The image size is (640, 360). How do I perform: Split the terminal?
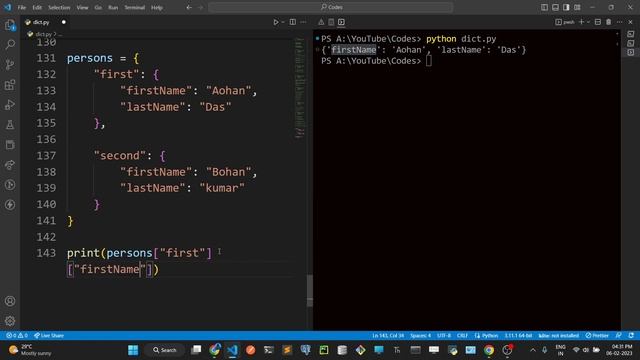[x=598, y=22]
